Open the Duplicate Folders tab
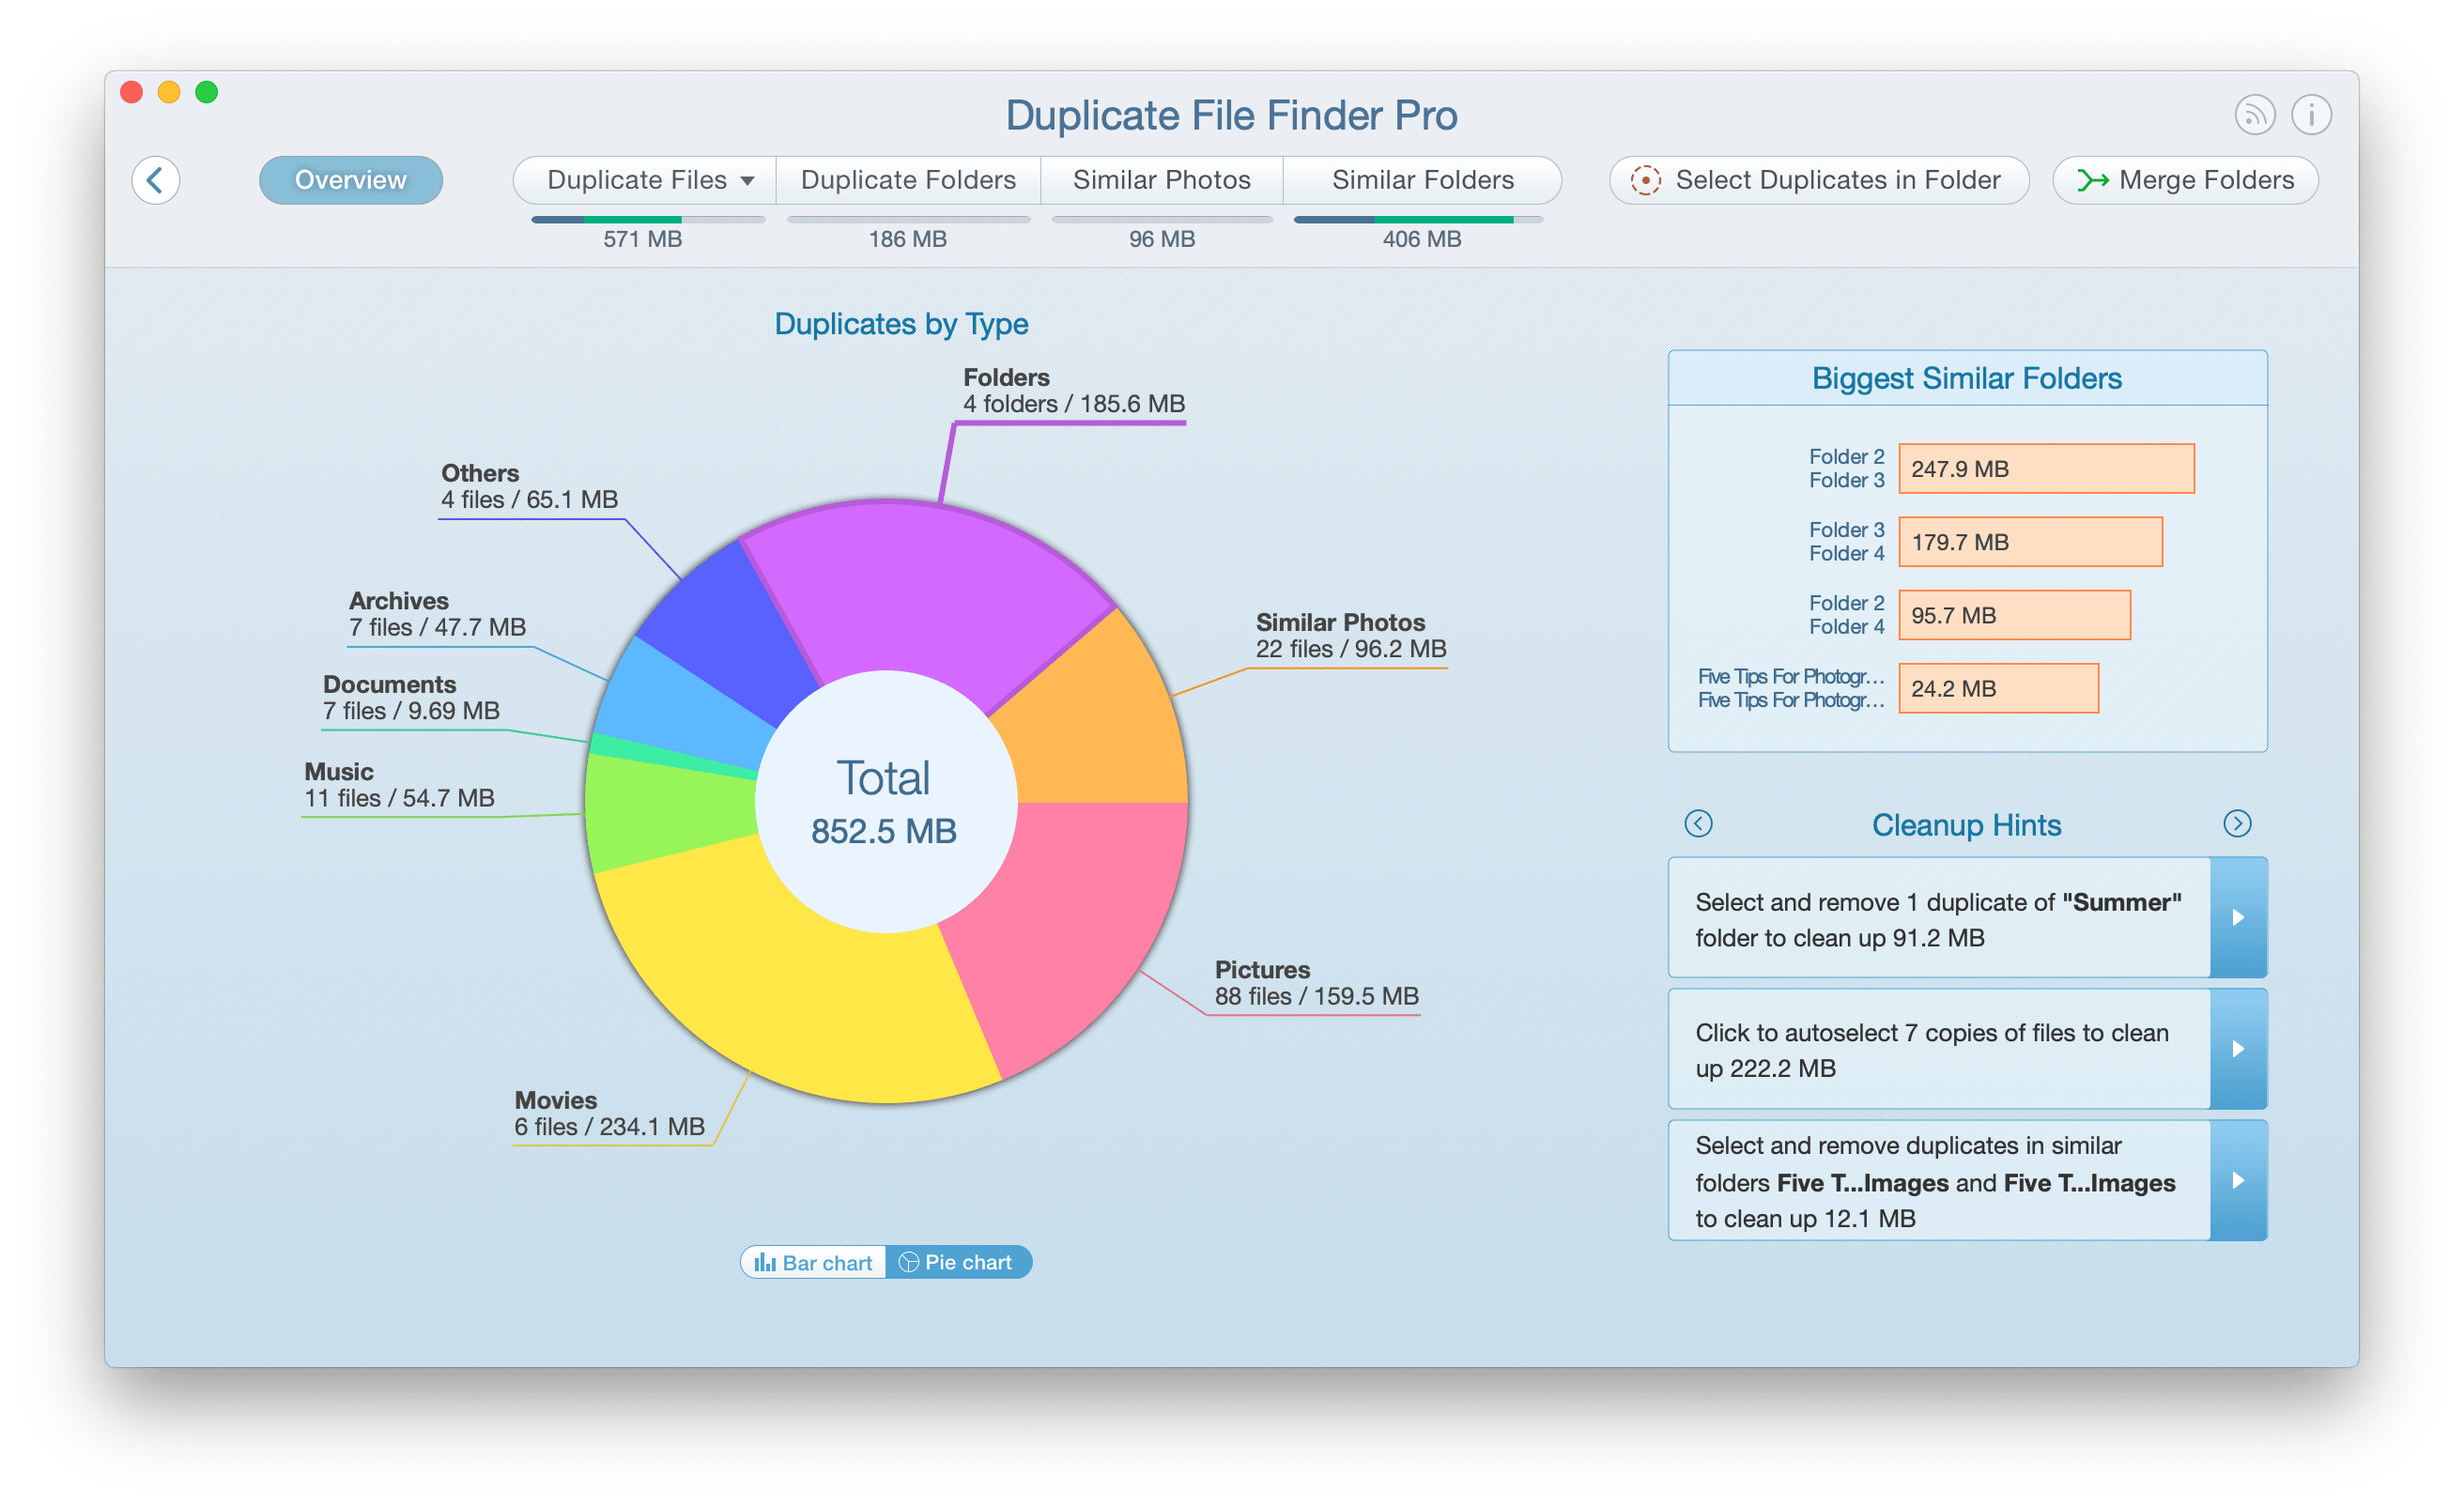The width and height of the screenshot is (2464, 1506). 908,180
